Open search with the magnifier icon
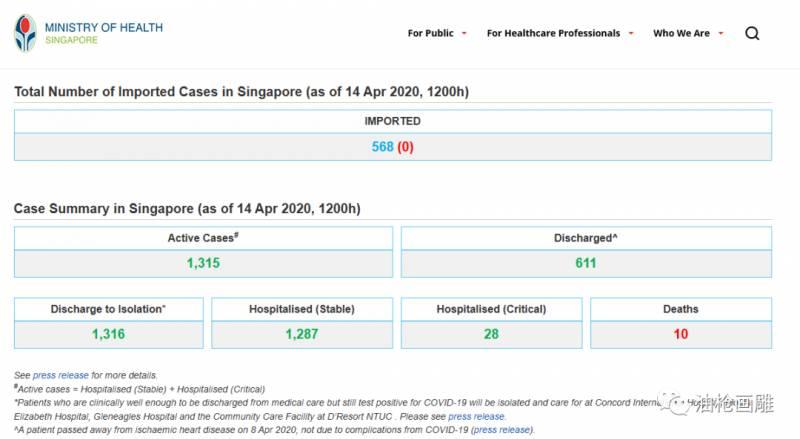800x439 pixels. (752, 33)
